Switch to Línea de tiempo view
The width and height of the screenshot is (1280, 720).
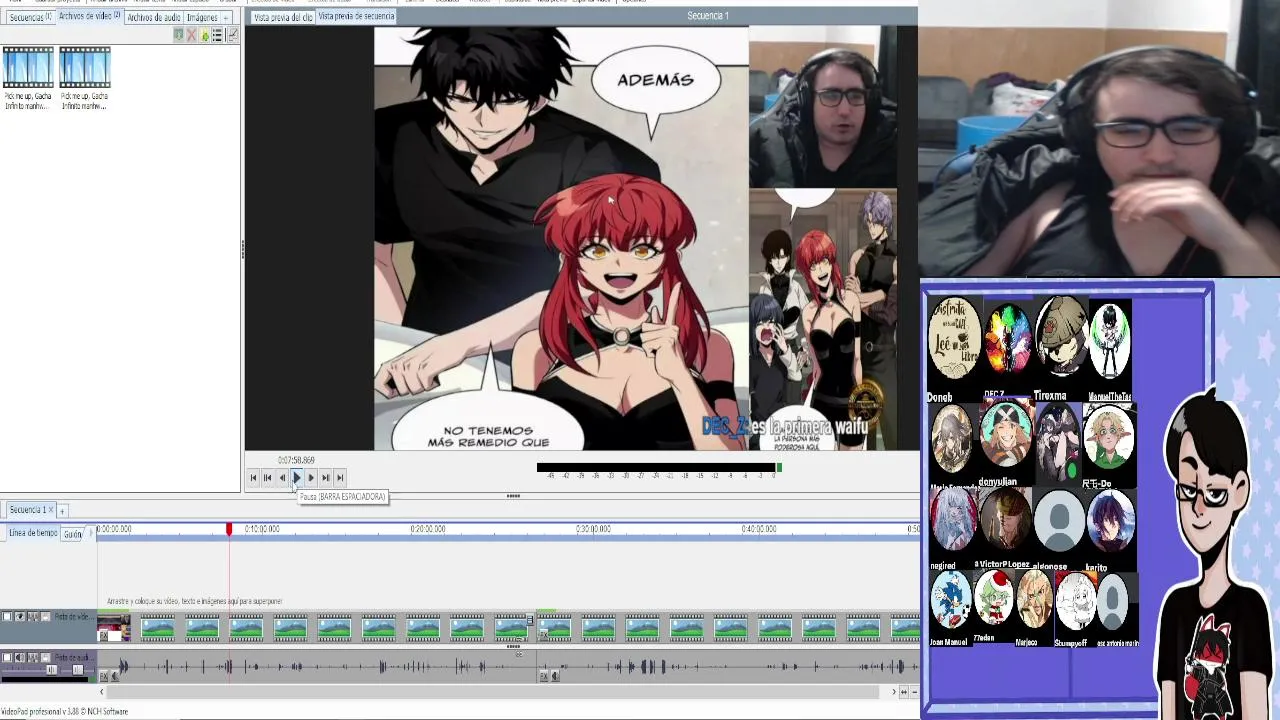pyautogui.click(x=33, y=533)
